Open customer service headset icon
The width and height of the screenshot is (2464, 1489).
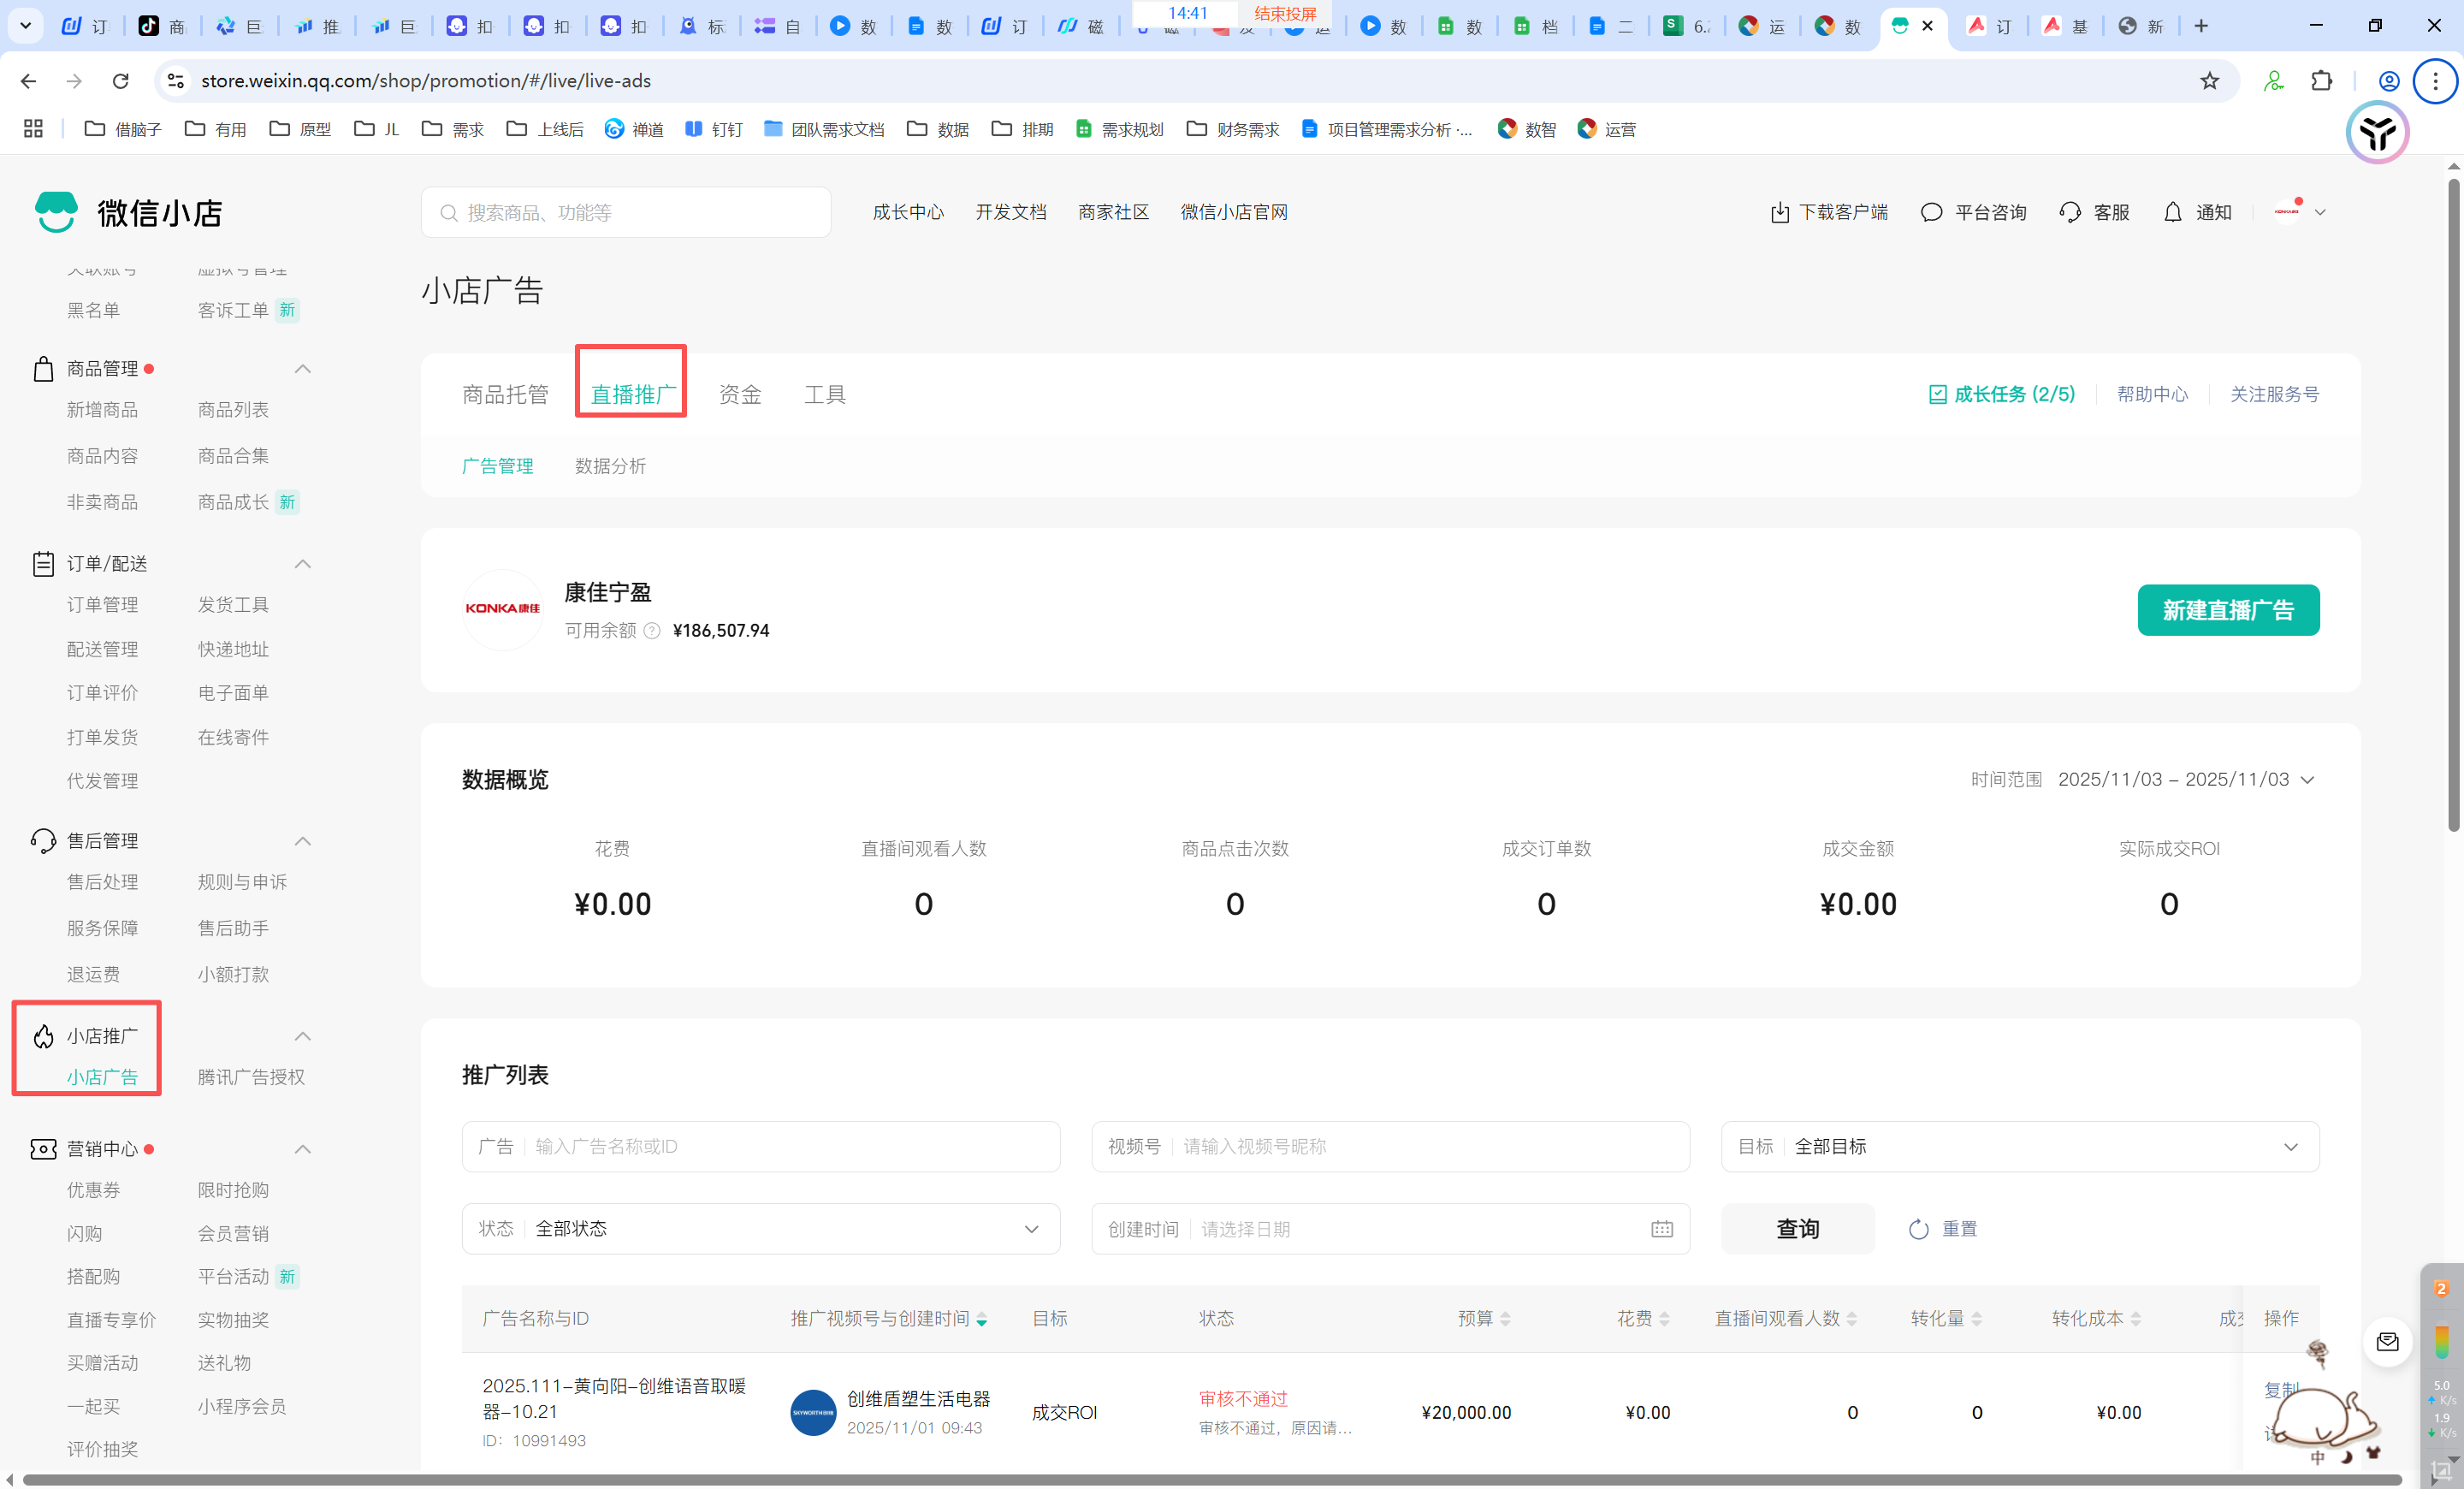[2069, 212]
